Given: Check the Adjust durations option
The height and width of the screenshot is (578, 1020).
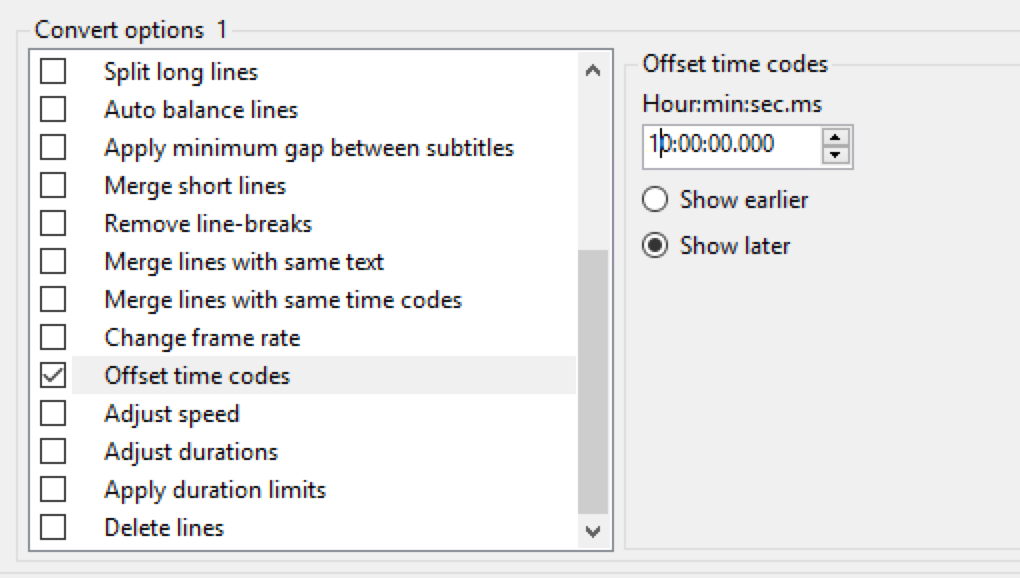Looking at the screenshot, I should [52, 452].
